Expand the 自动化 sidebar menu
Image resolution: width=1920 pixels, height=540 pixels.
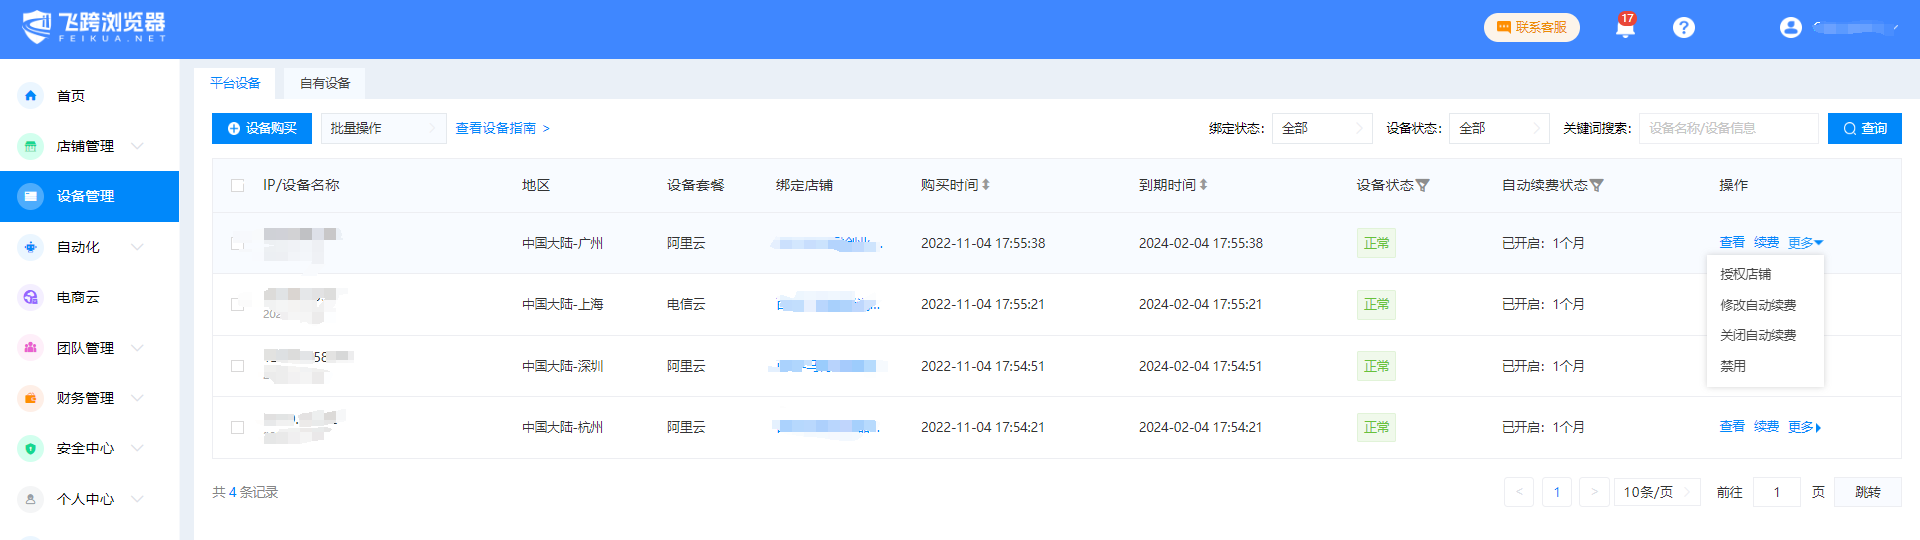click(137, 247)
